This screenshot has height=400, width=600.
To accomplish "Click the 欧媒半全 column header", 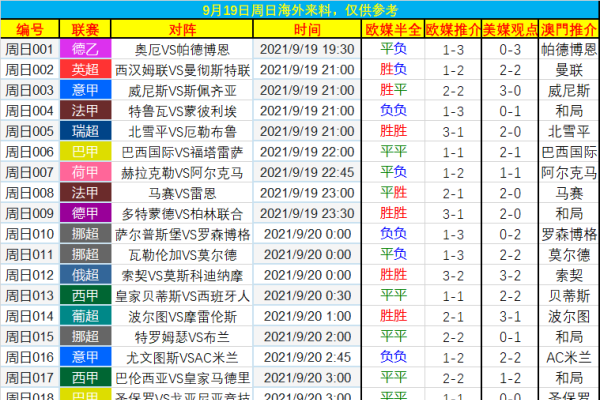I will pos(393,29).
